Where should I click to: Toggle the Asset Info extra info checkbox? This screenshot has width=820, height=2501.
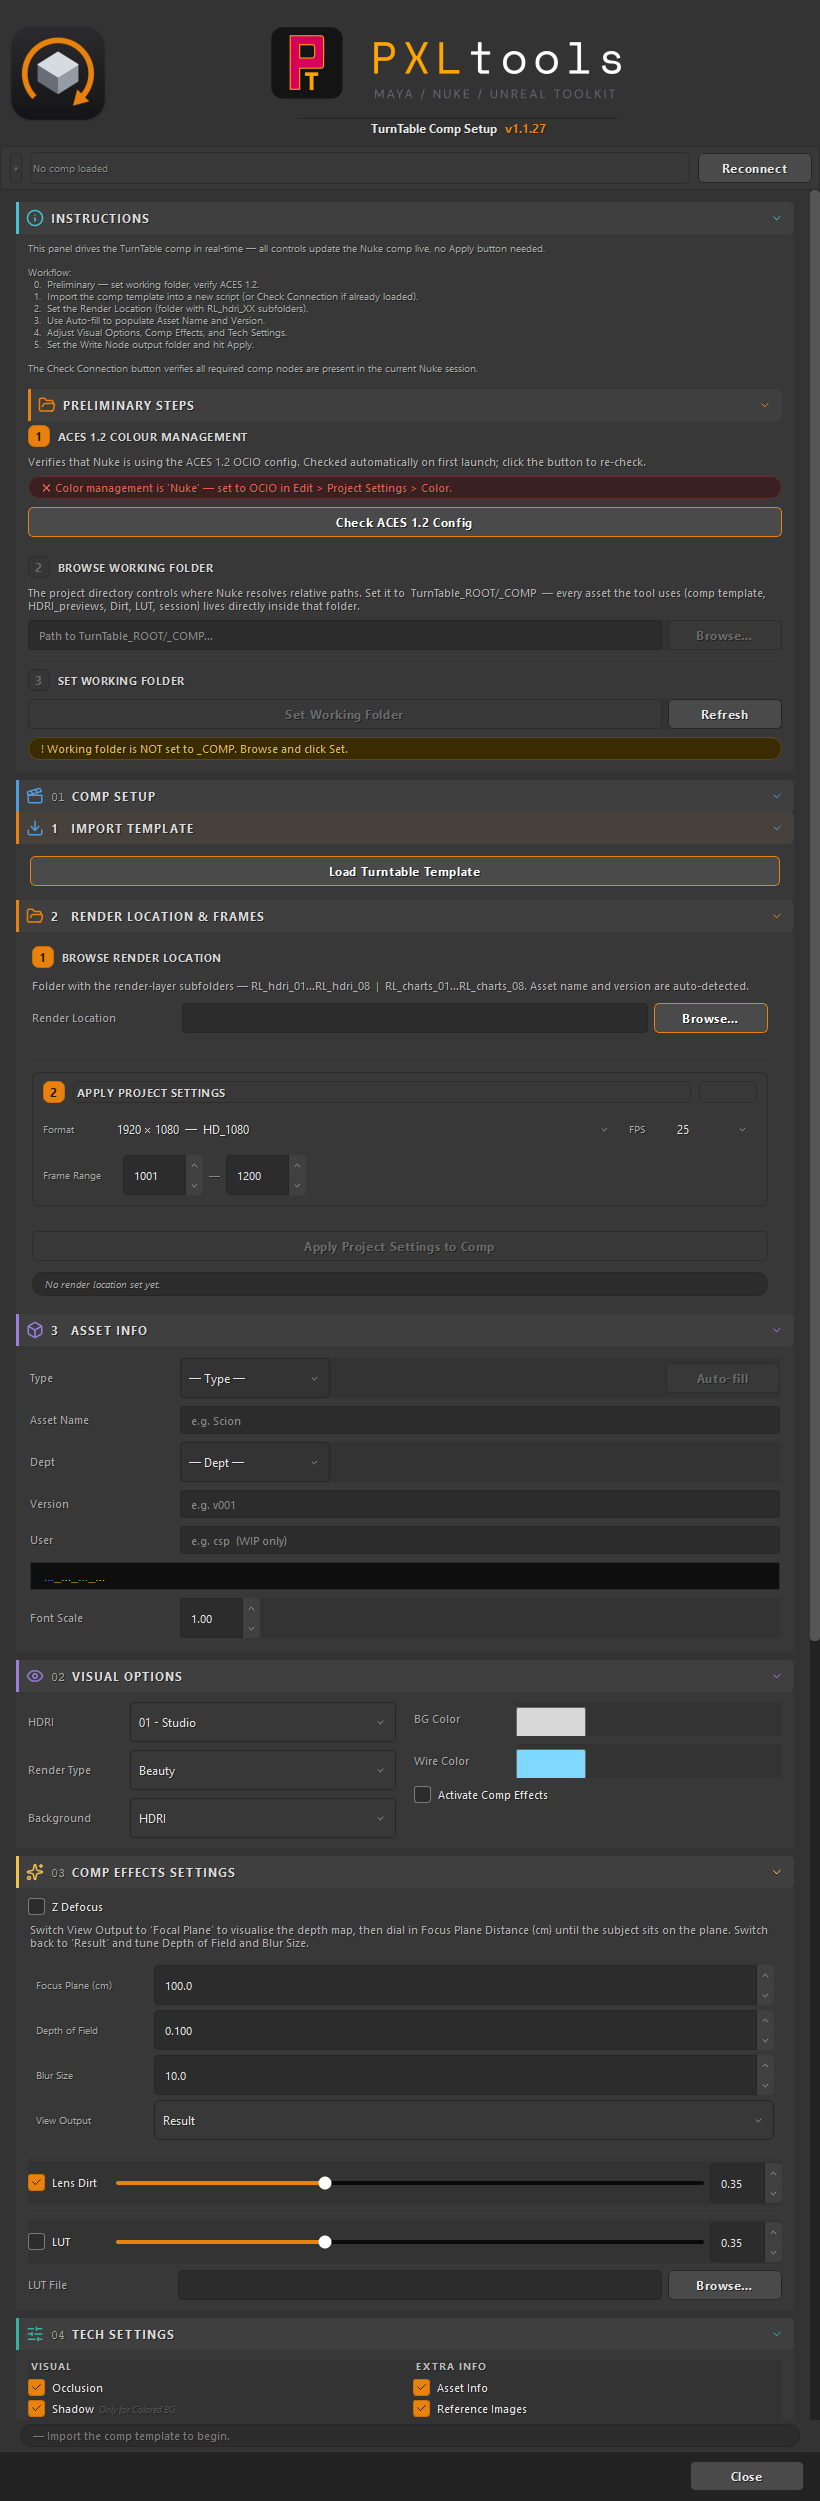pyautogui.click(x=421, y=2387)
